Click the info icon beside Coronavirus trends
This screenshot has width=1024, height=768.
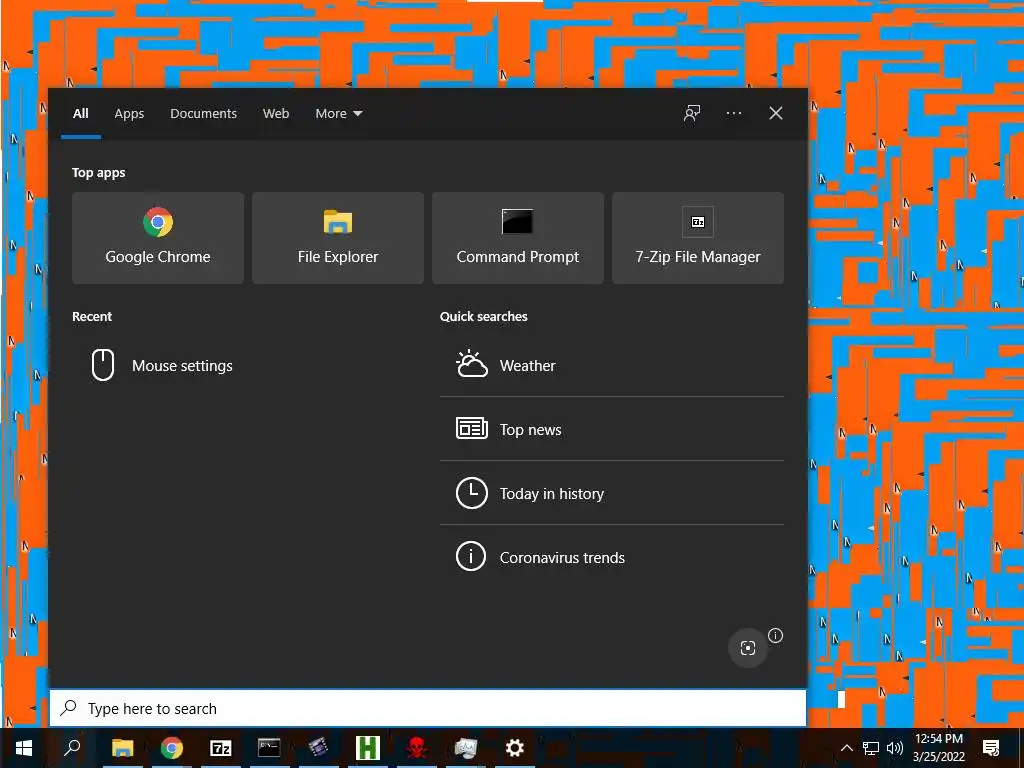(471, 557)
